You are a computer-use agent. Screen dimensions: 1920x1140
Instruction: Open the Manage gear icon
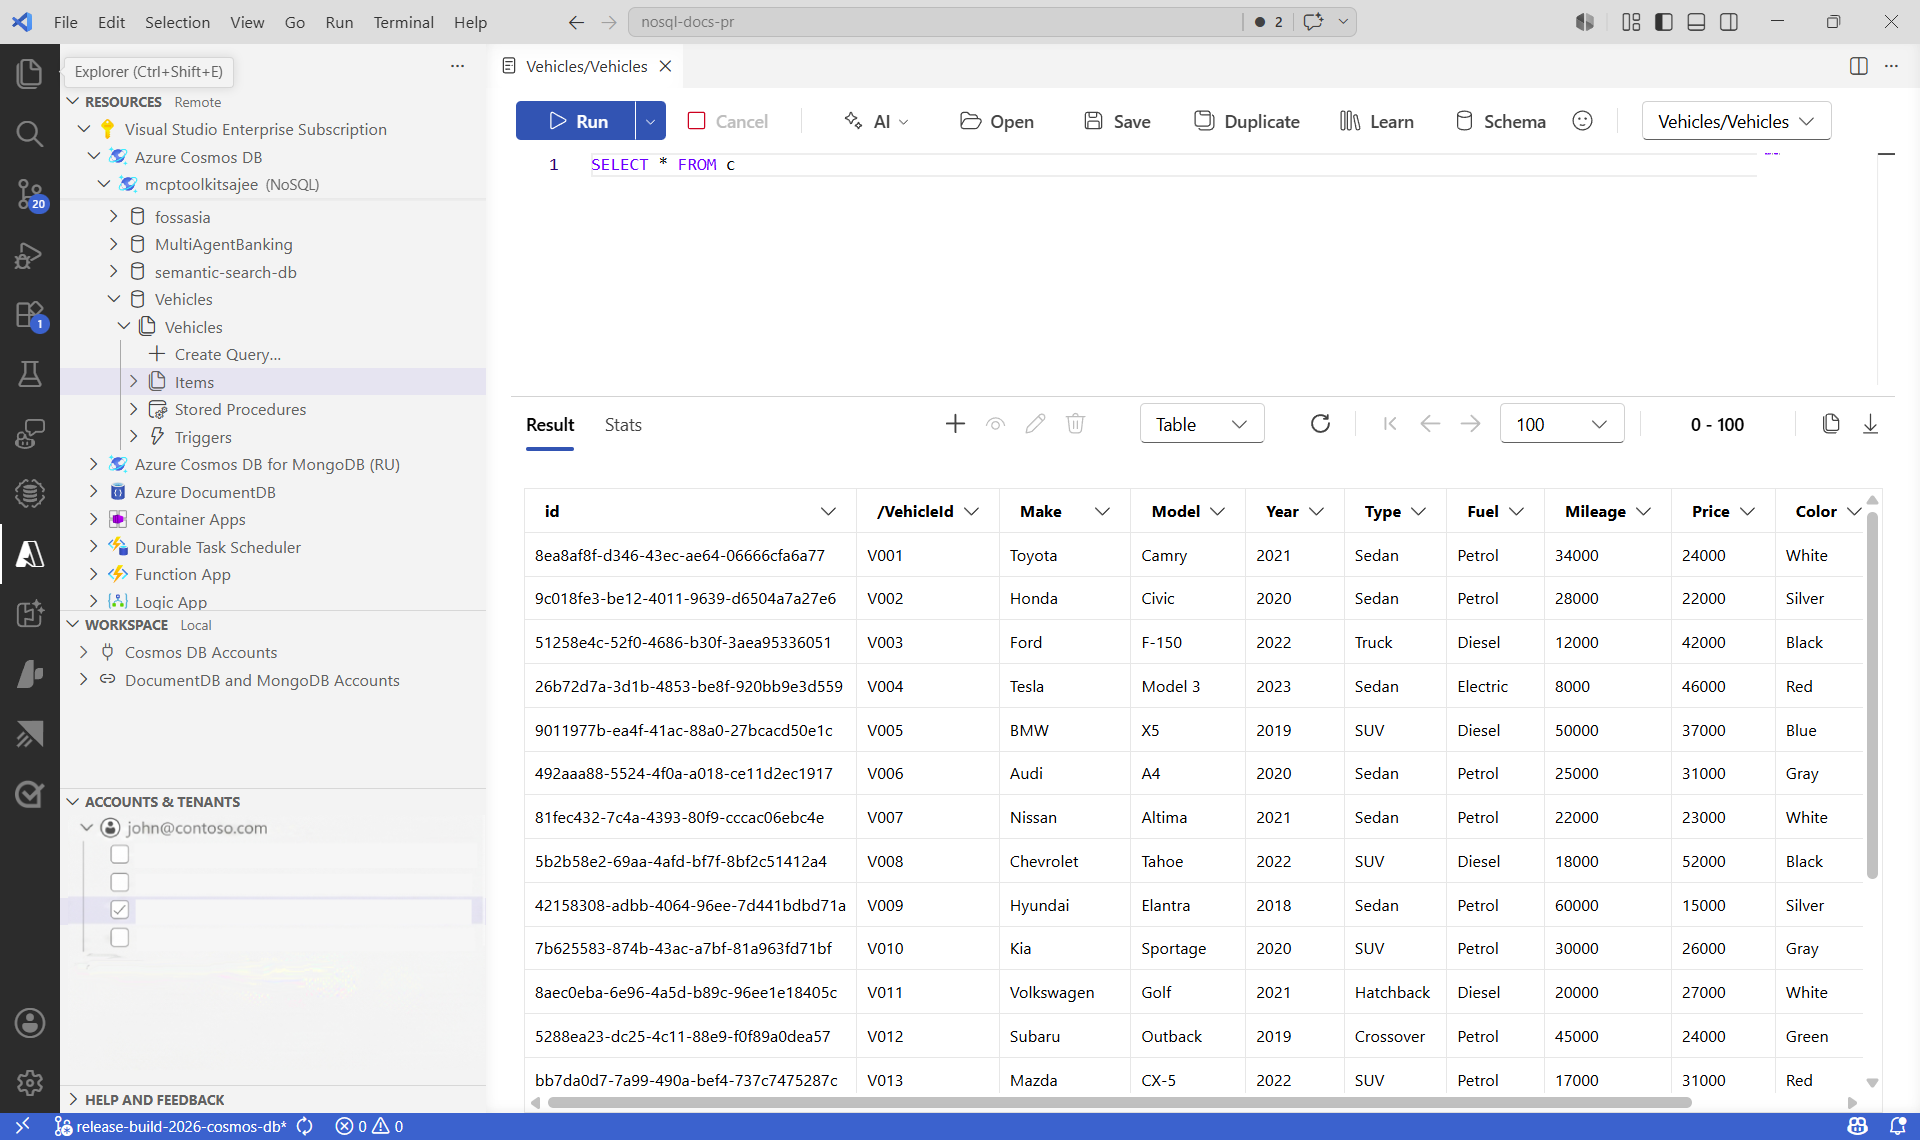(30, 1082)
